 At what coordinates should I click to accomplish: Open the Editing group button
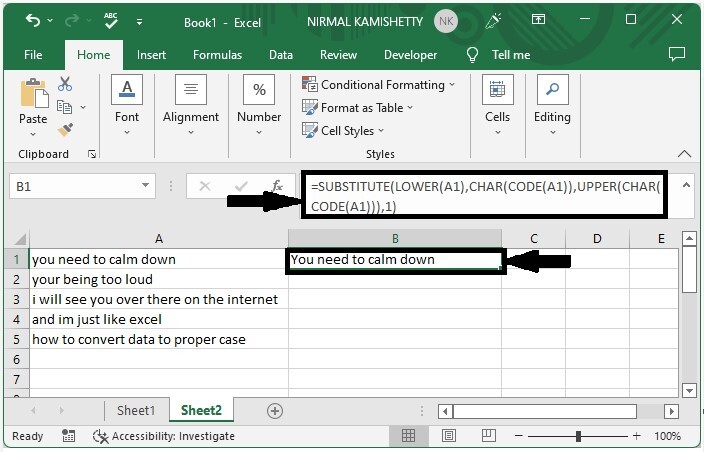(552, 106)
